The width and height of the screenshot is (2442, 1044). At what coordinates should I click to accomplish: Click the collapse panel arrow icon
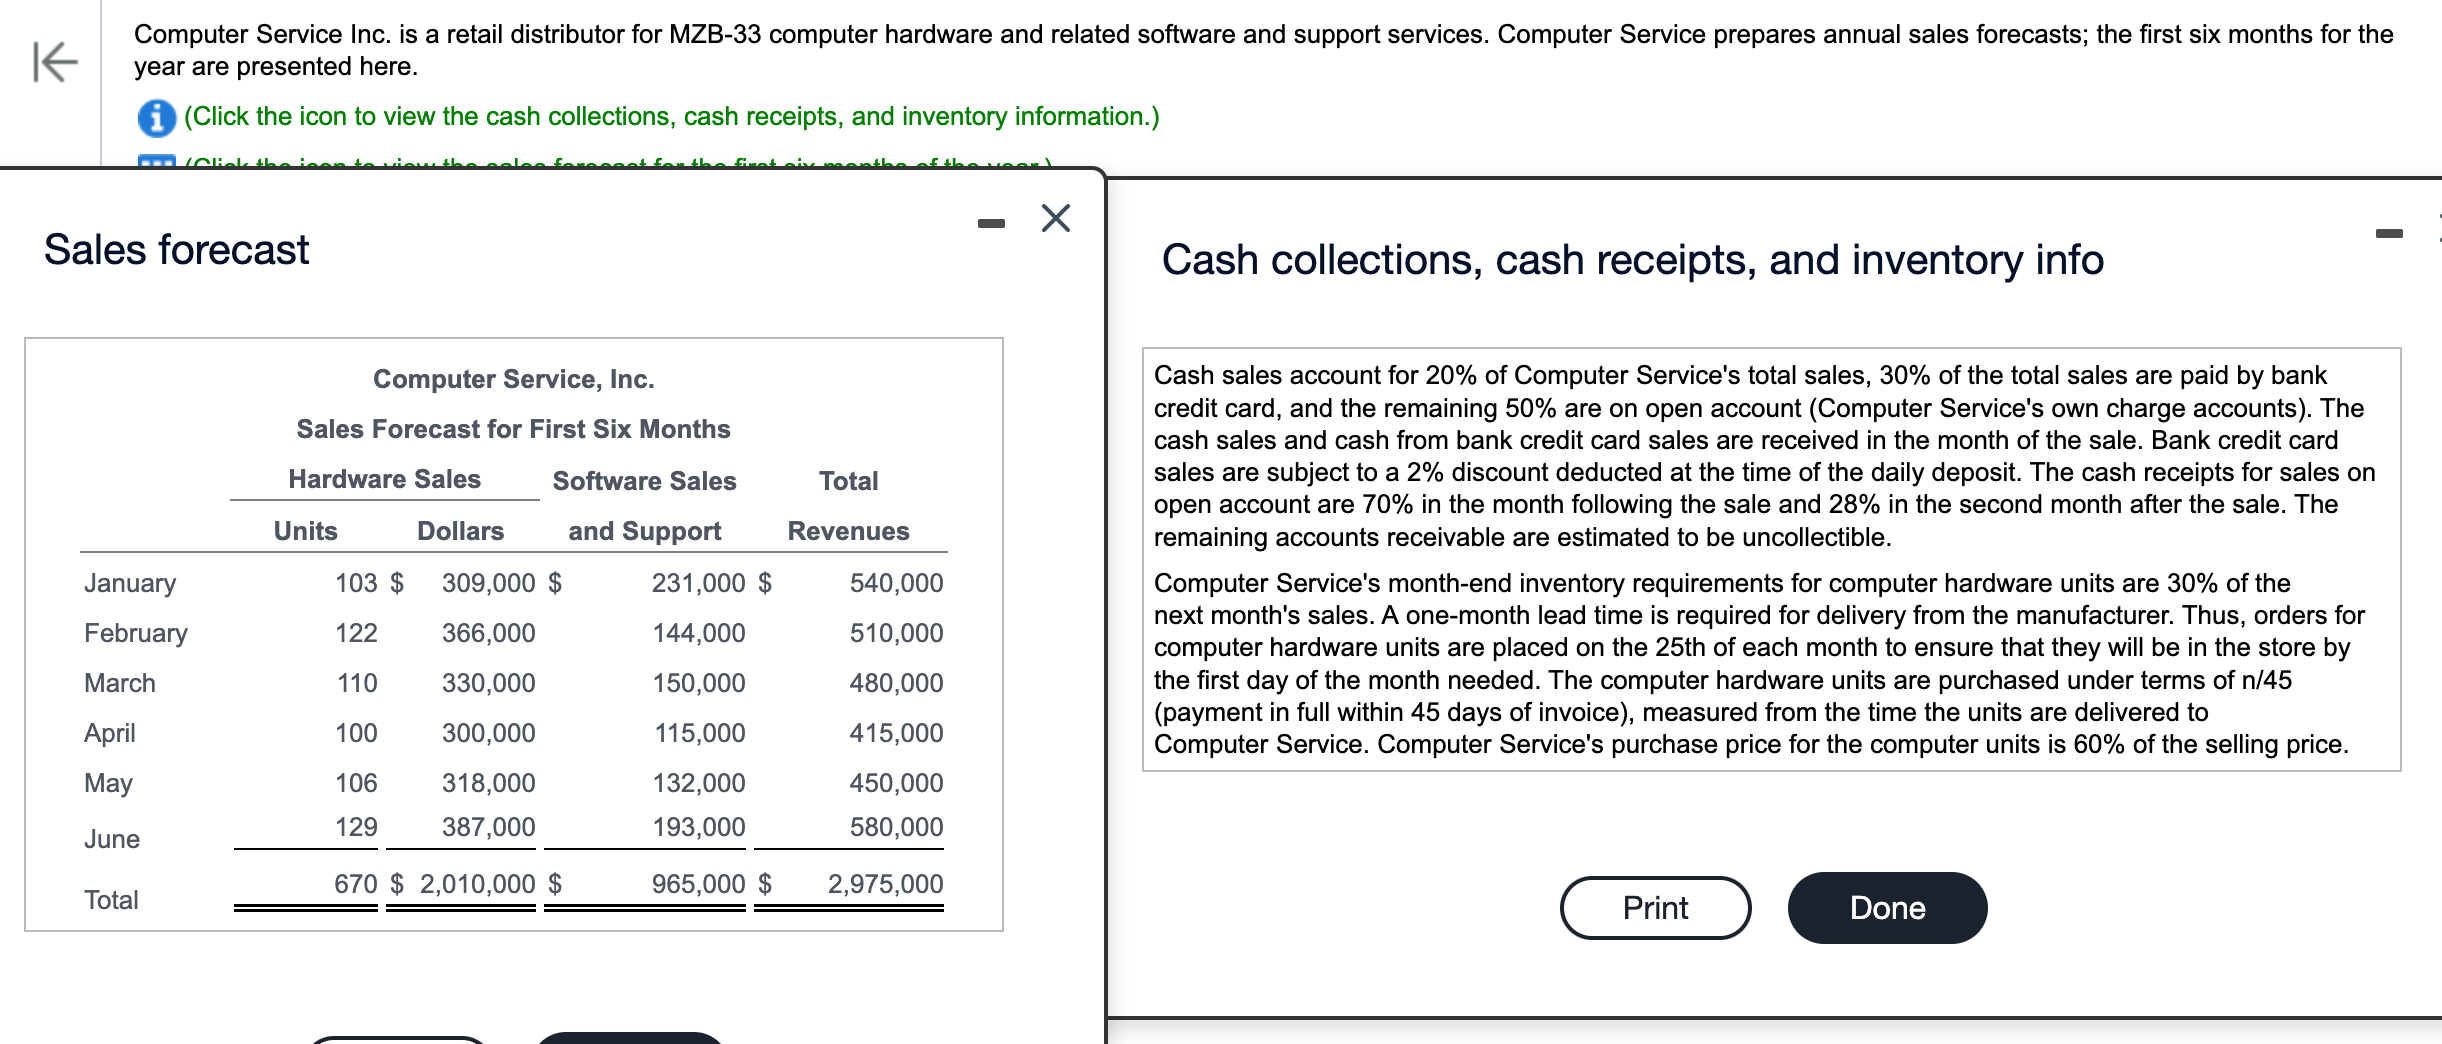click(55, 62)
